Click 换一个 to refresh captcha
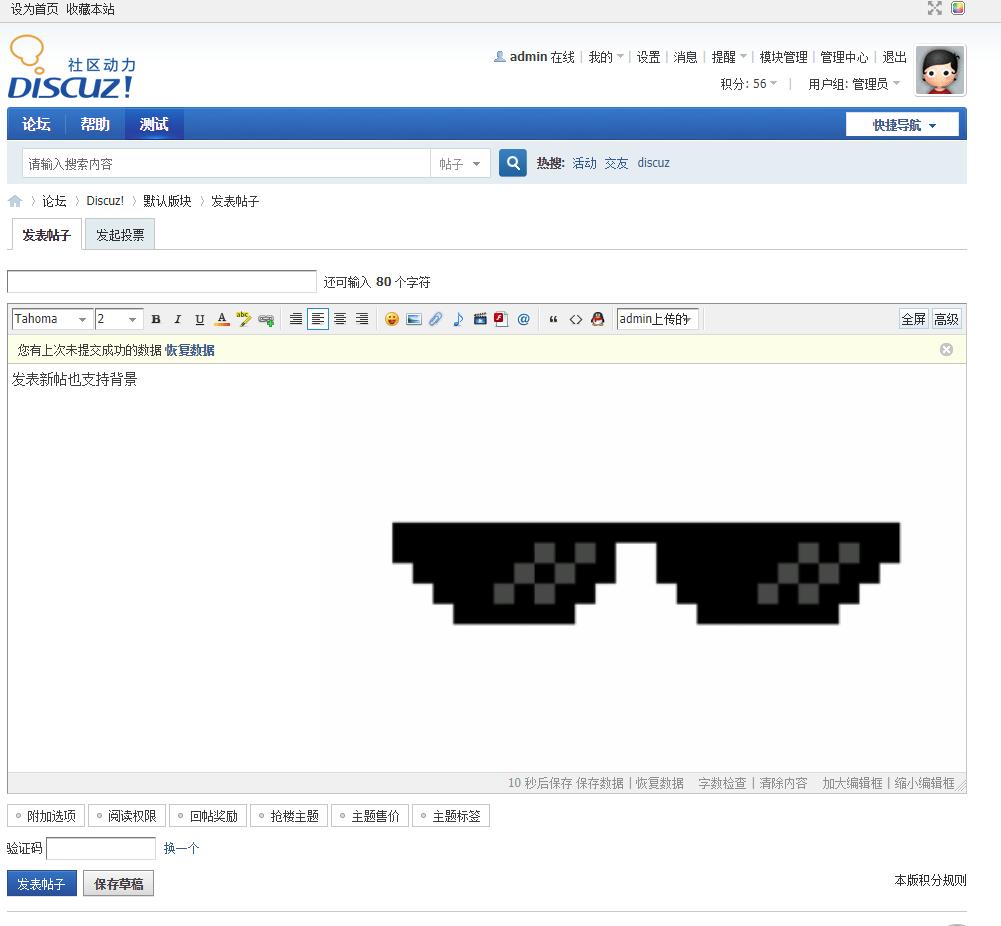The image size is (1001, 926). point(181,848)
